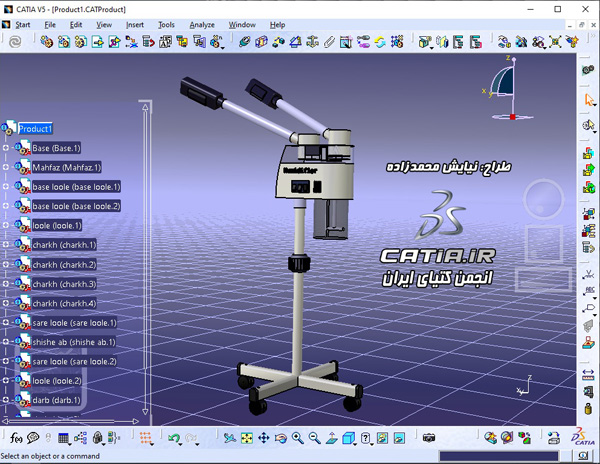Click Existing Component With Positioning icon
600x464 pixels.
point(114,42)
